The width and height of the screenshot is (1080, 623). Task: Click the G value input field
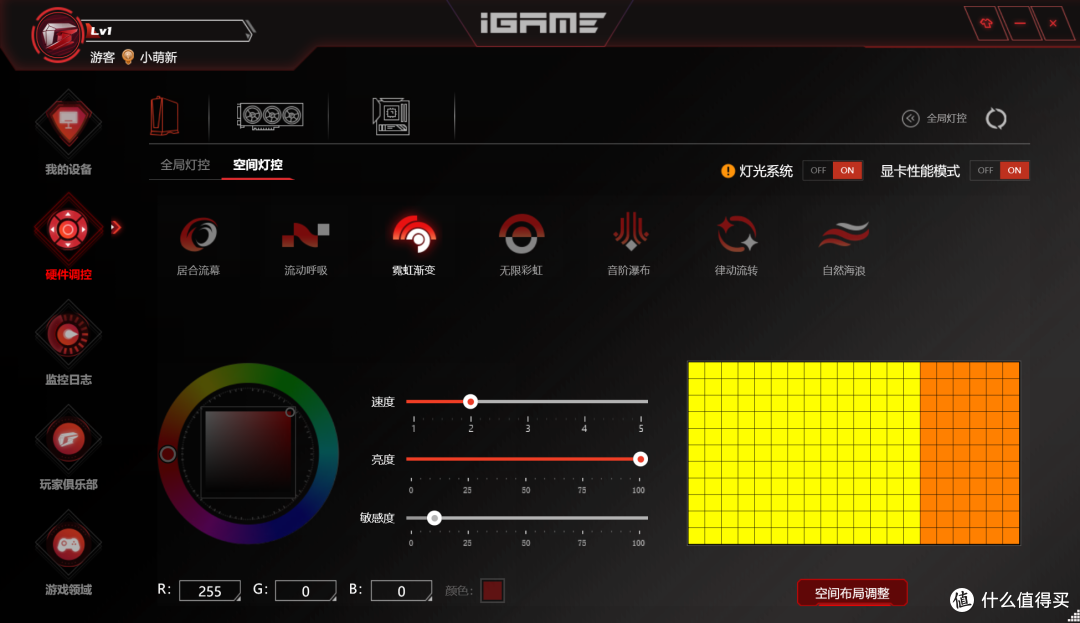point(305,591)
